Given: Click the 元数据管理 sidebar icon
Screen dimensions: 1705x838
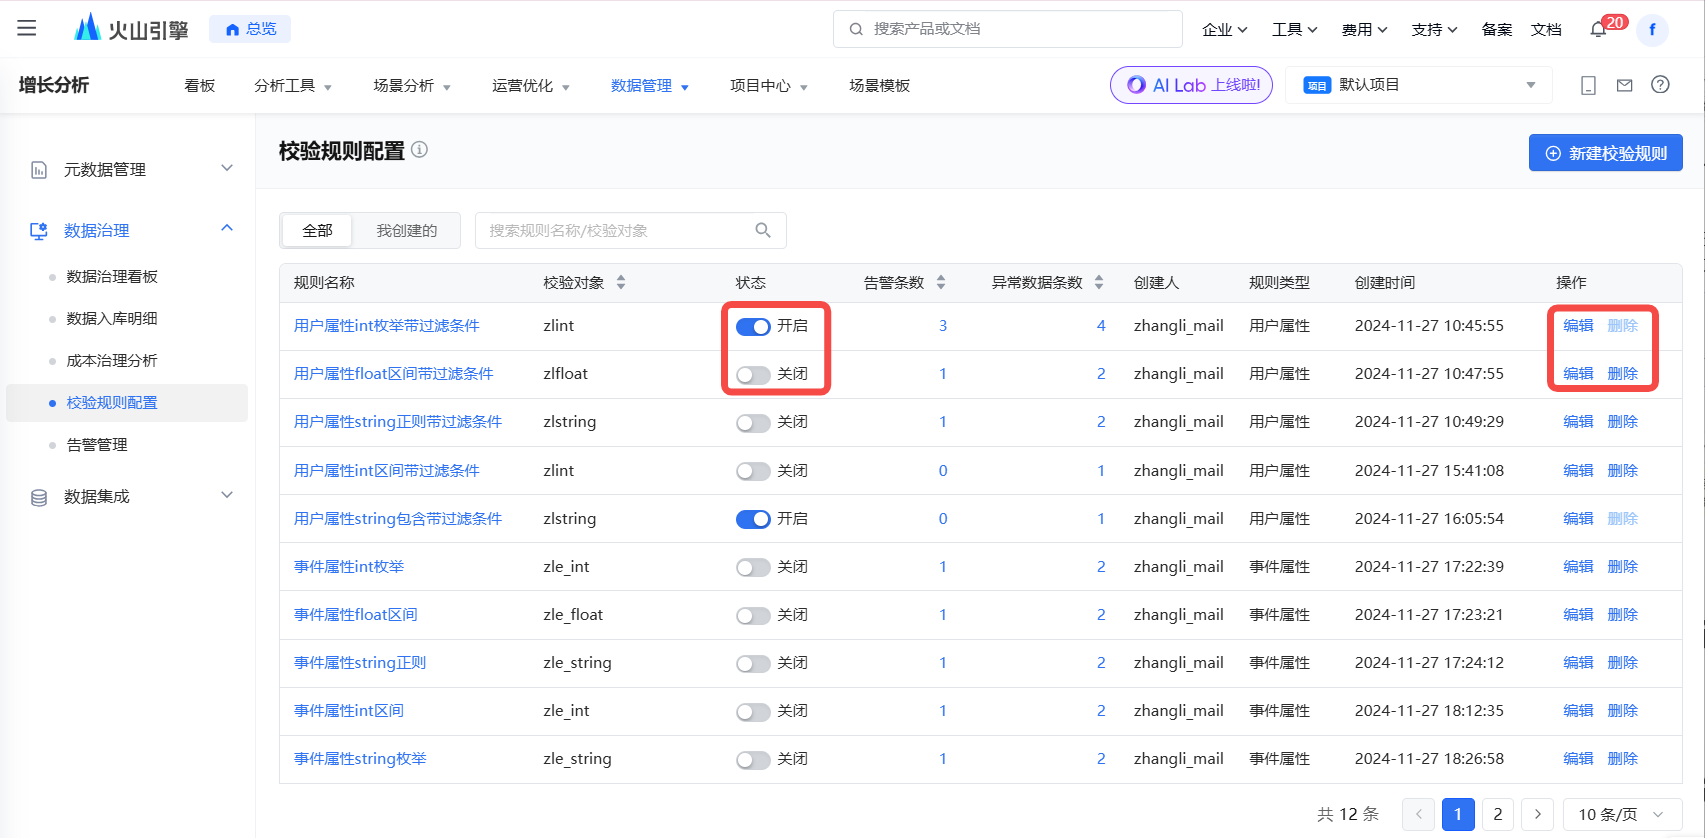Looking at the screenshot, I should [39, 170].
